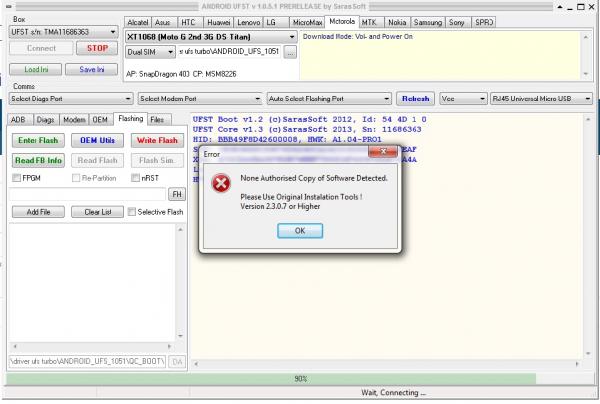This screenshot has width=600, height=404.
Task: Click the Clear List button
Action: coord(97,212)
